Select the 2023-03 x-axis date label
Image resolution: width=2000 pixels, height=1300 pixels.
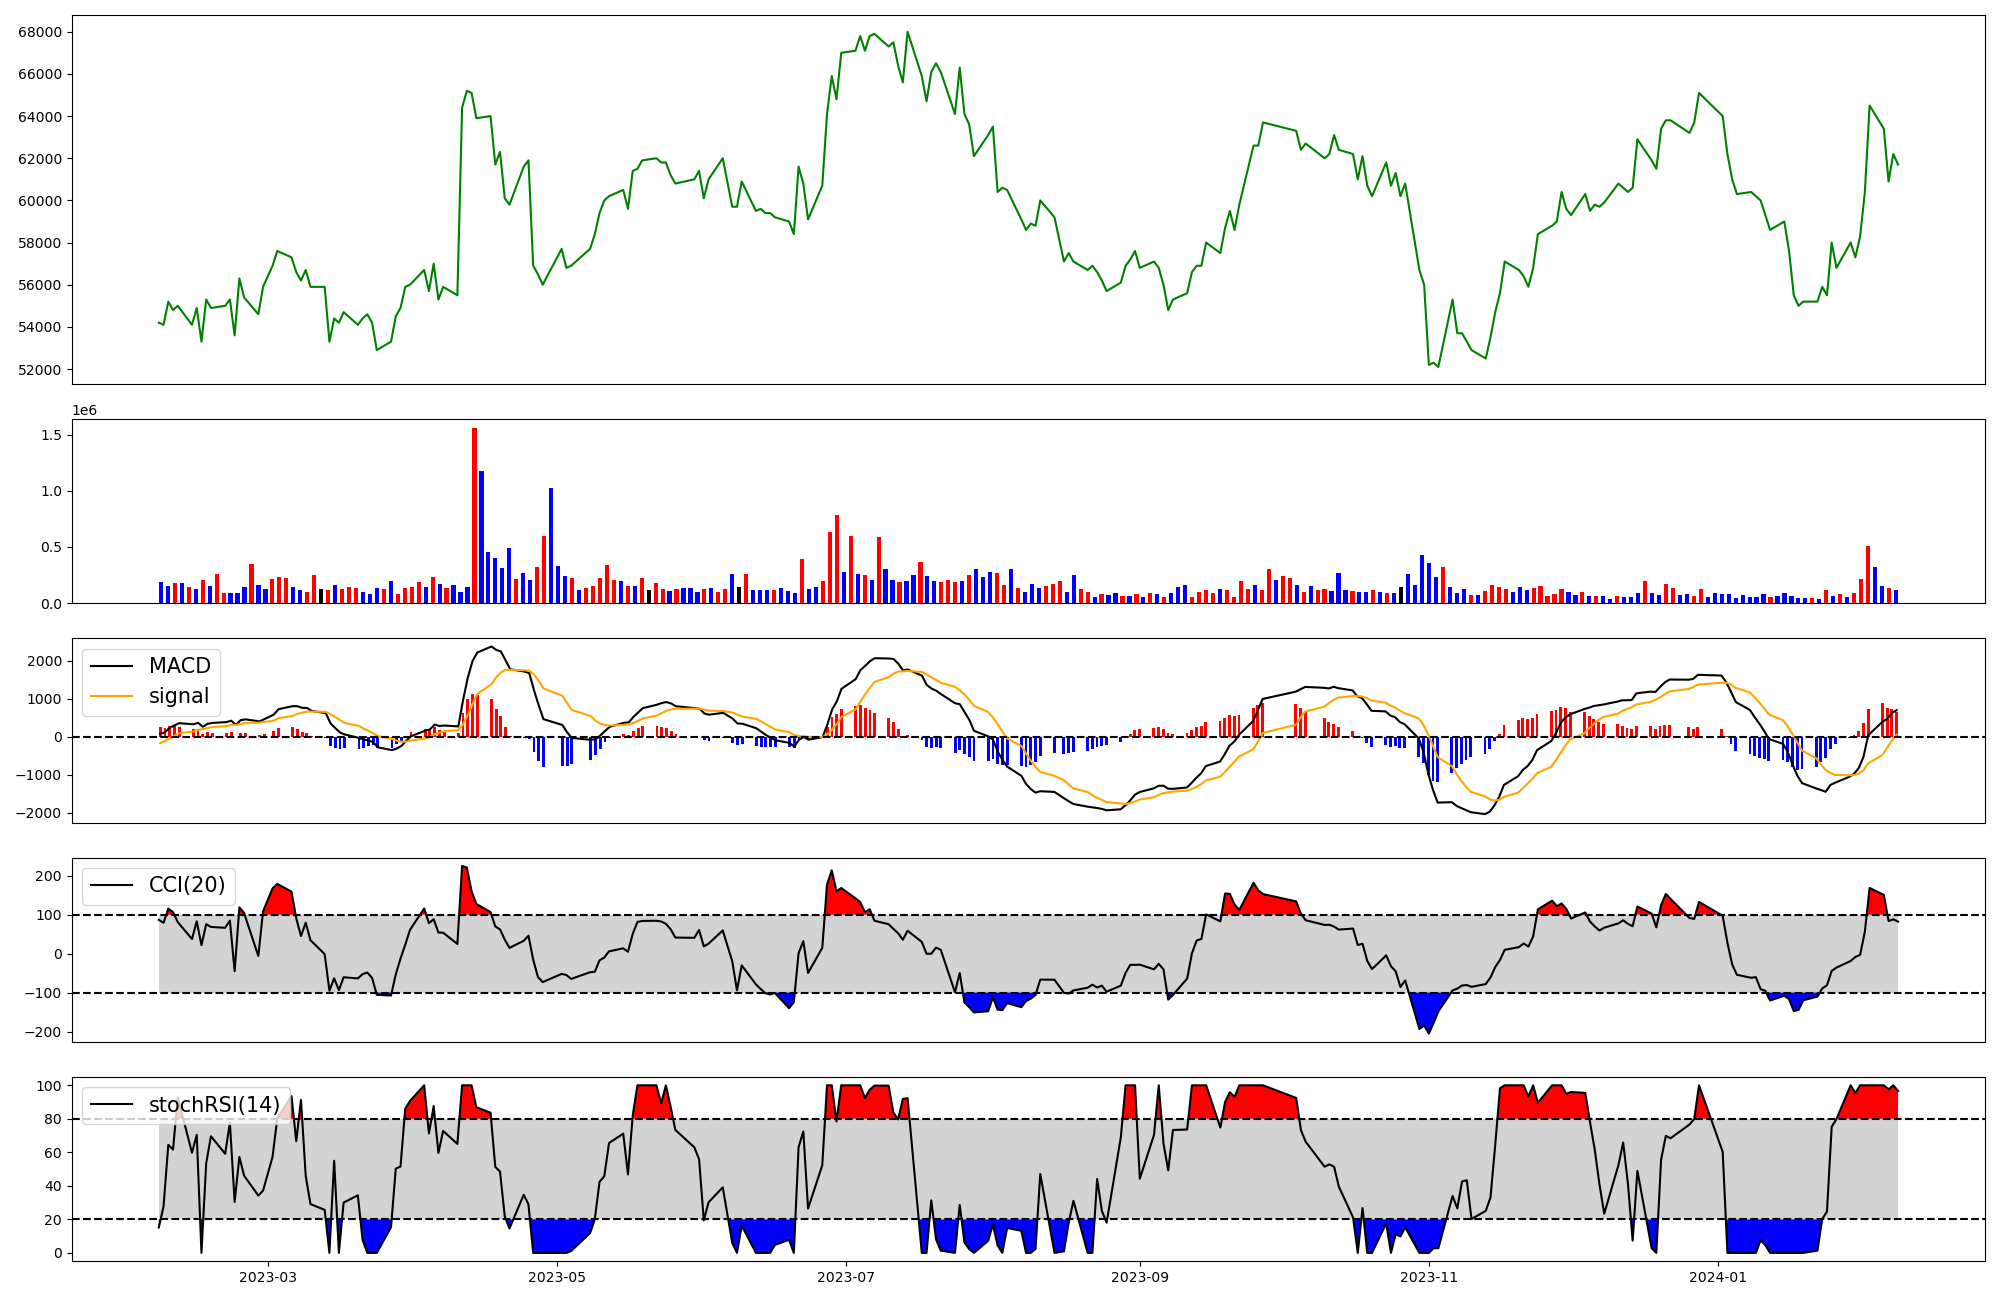(267, 1277)
